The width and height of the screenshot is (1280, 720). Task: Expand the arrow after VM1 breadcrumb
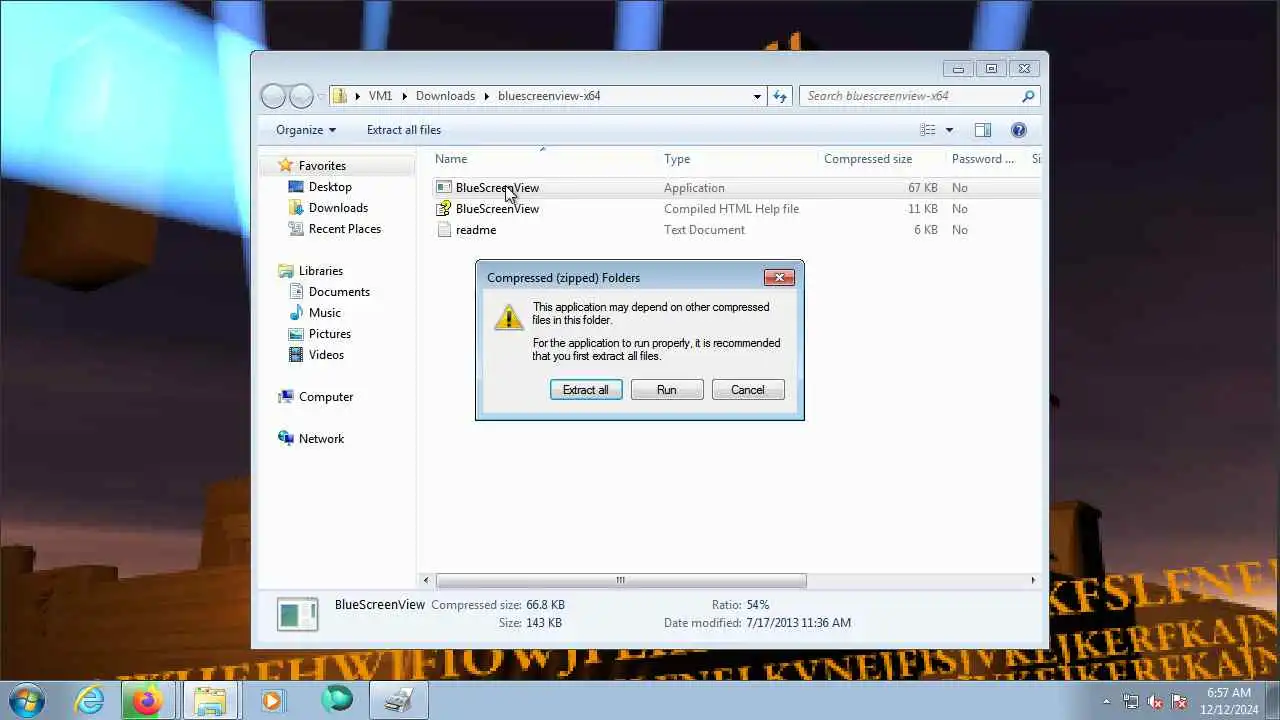(405, 96)
